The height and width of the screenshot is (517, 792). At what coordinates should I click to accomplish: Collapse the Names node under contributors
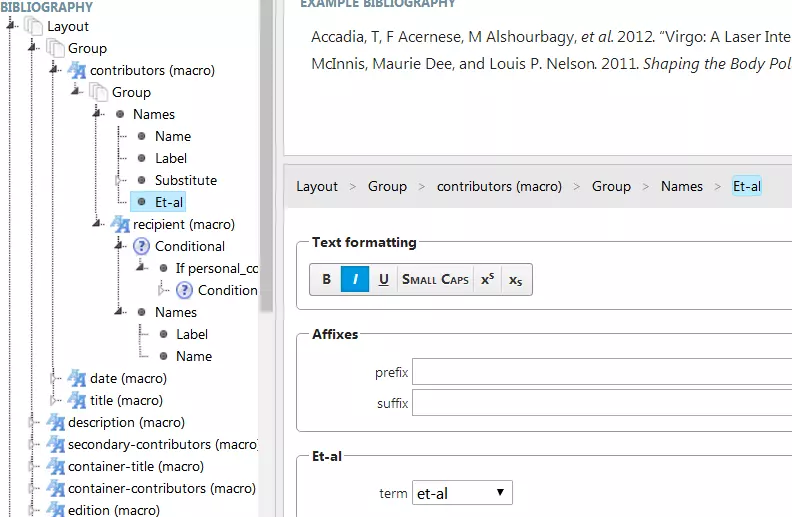[98, 114]
